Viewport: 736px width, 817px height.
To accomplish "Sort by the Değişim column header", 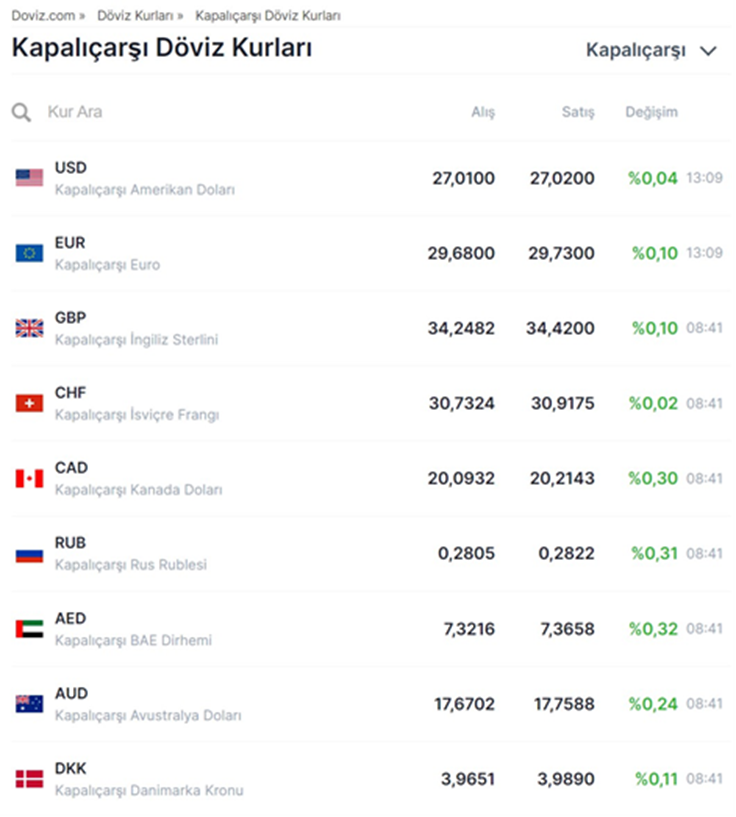I will click(x=651, y=112).
